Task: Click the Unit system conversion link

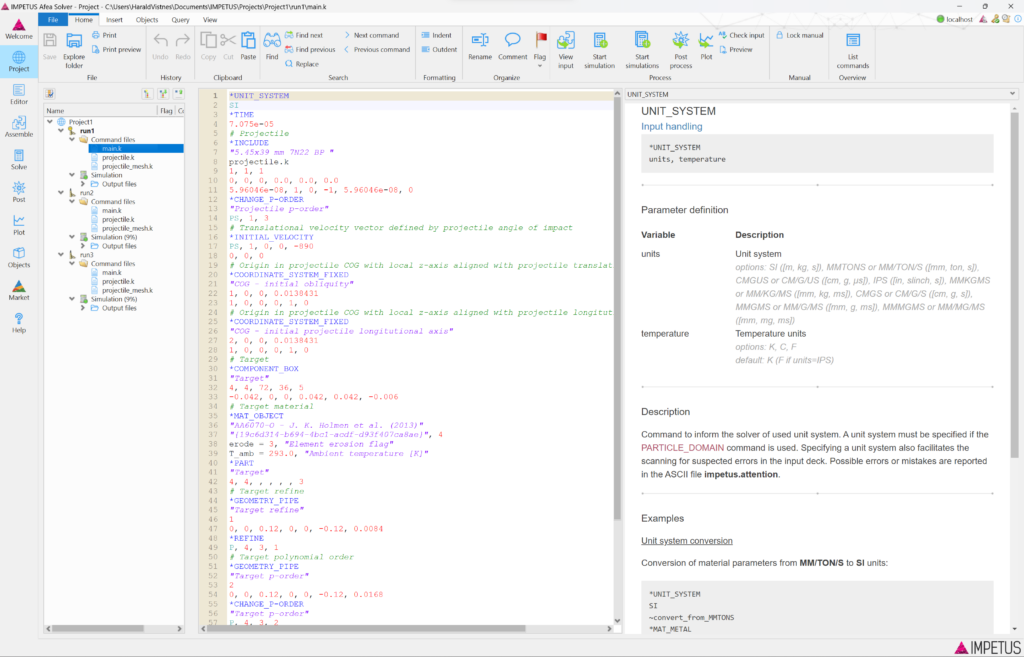Action: point(686,541)
